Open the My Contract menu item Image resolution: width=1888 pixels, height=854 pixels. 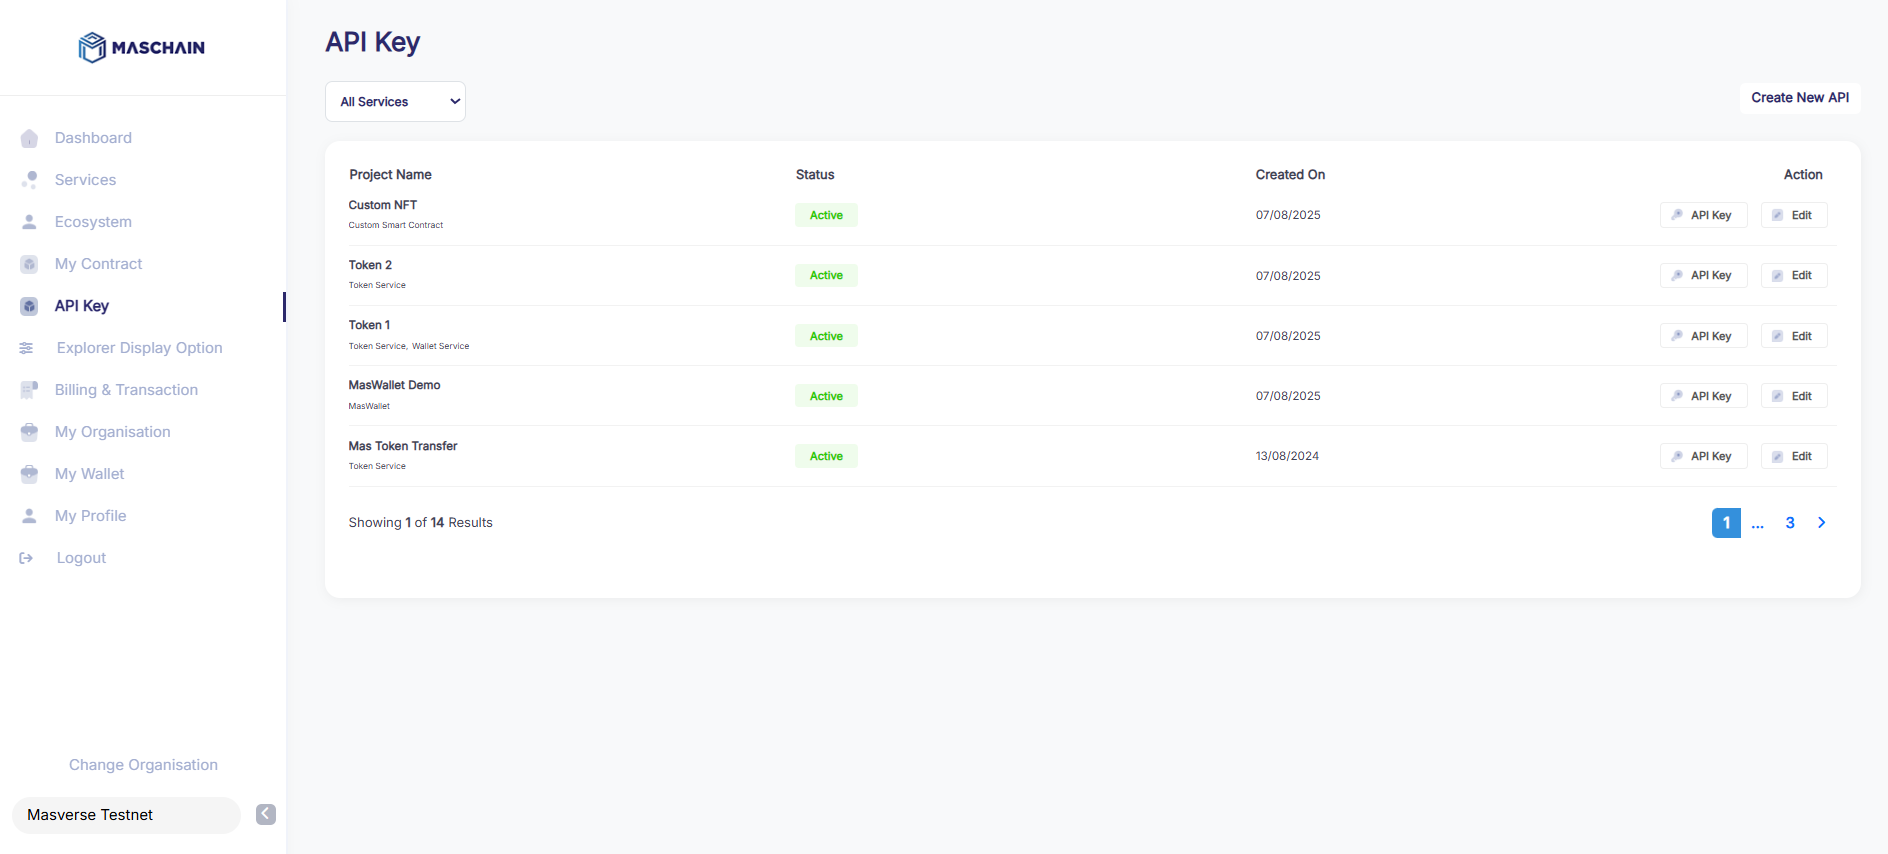tap(98, 264)
